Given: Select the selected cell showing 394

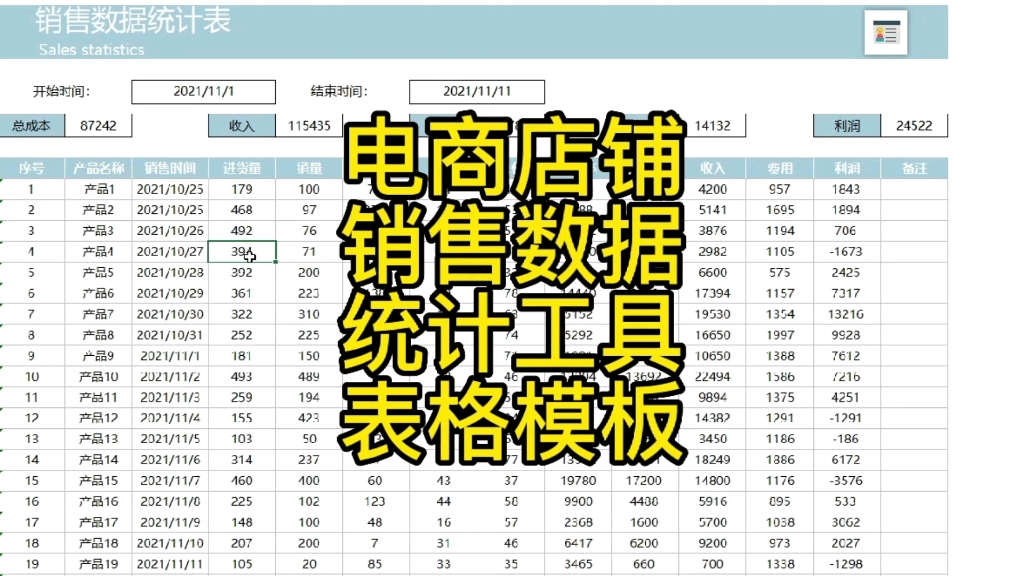Looking at the screenshot, I should [x=240, y=251].
